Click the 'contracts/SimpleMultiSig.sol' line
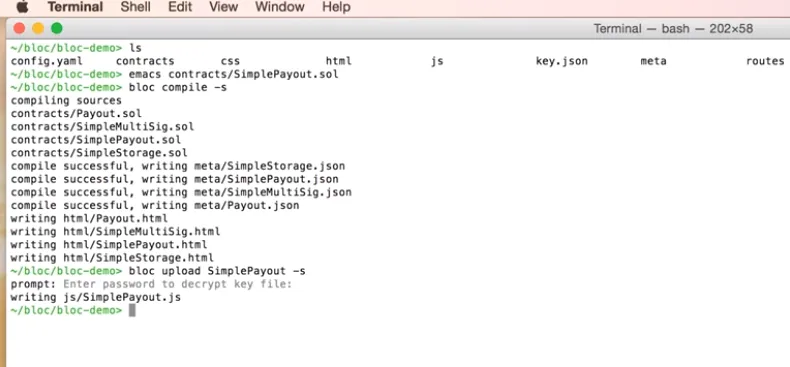This screenshot has width=790, height=367. (x=102, y=127)
